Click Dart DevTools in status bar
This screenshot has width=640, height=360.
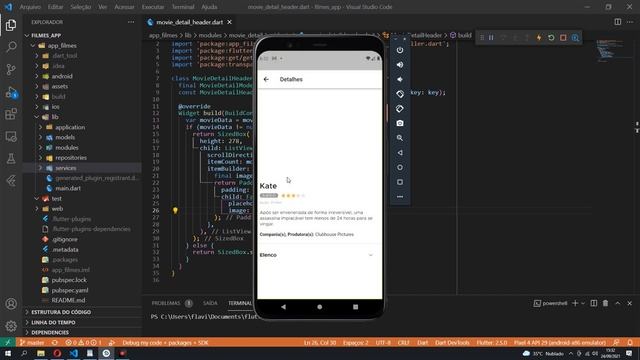point(452,343)
